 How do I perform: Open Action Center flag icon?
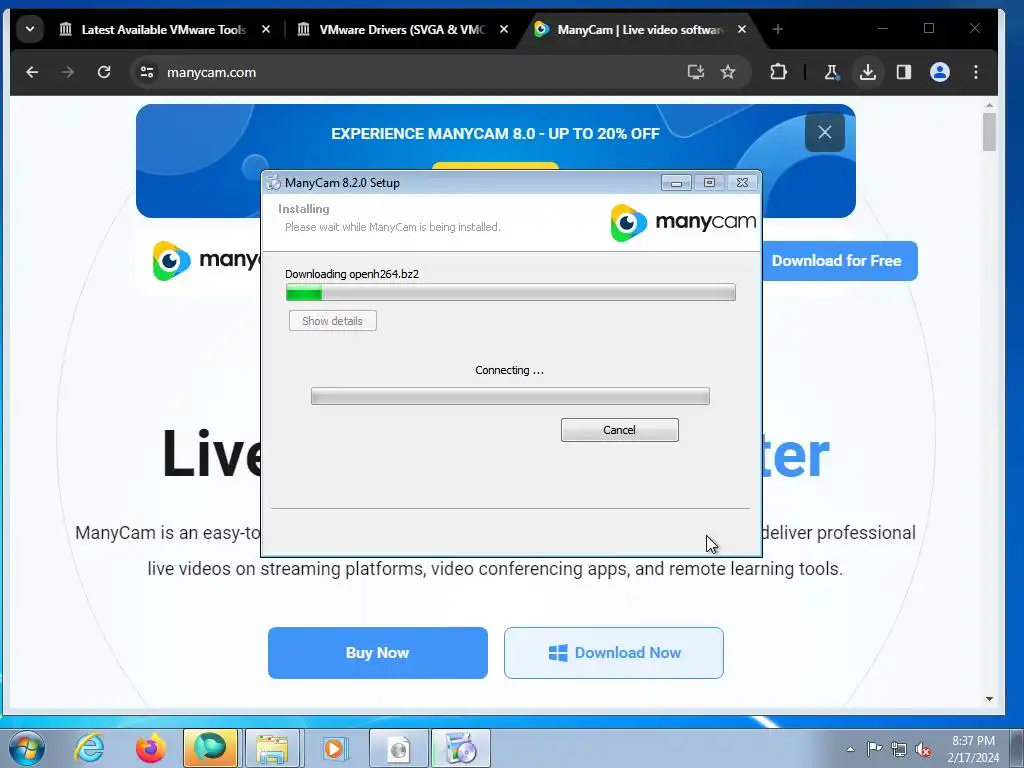[874, 749]
